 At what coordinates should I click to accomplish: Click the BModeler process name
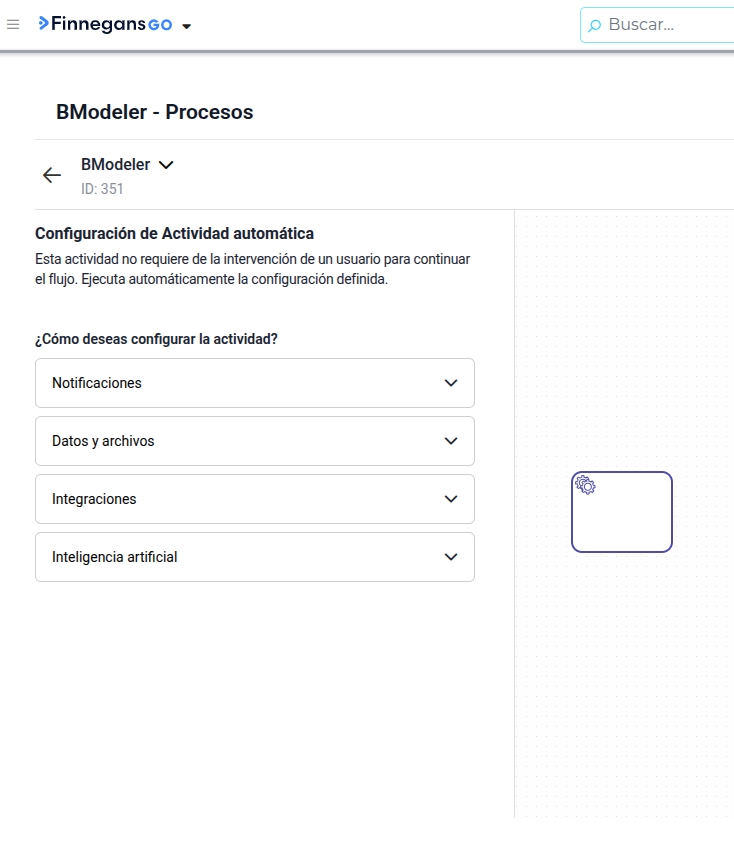(115, 164)
